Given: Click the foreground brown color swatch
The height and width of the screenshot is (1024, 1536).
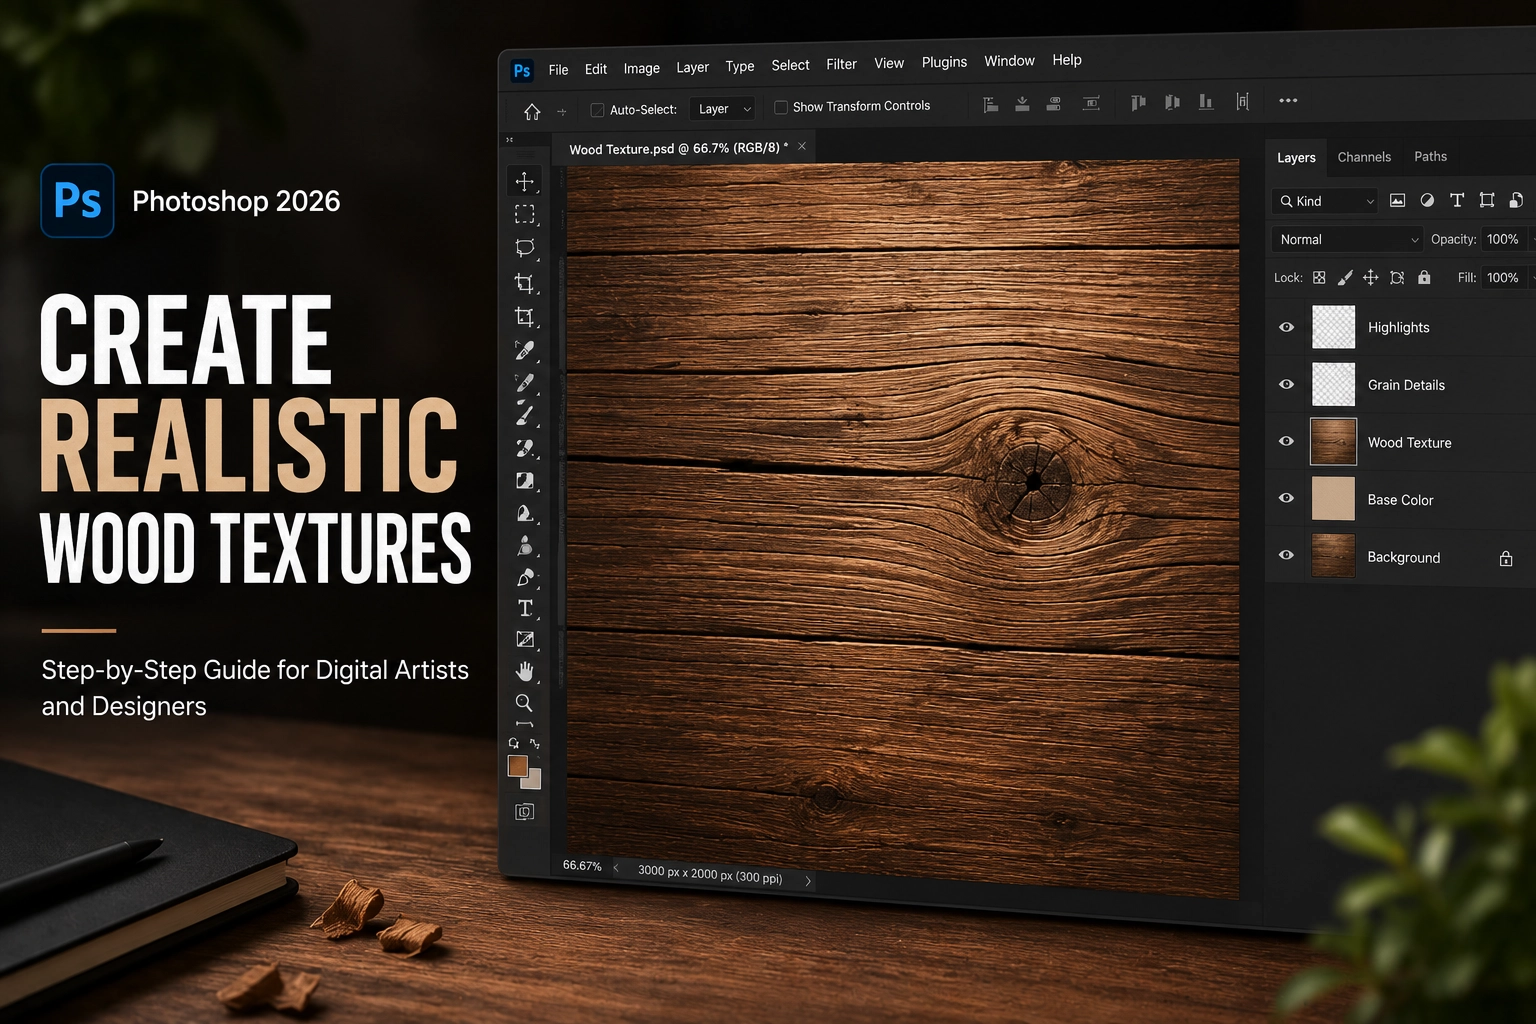Looking at the screenshot, I should click(x=517, y=766).
